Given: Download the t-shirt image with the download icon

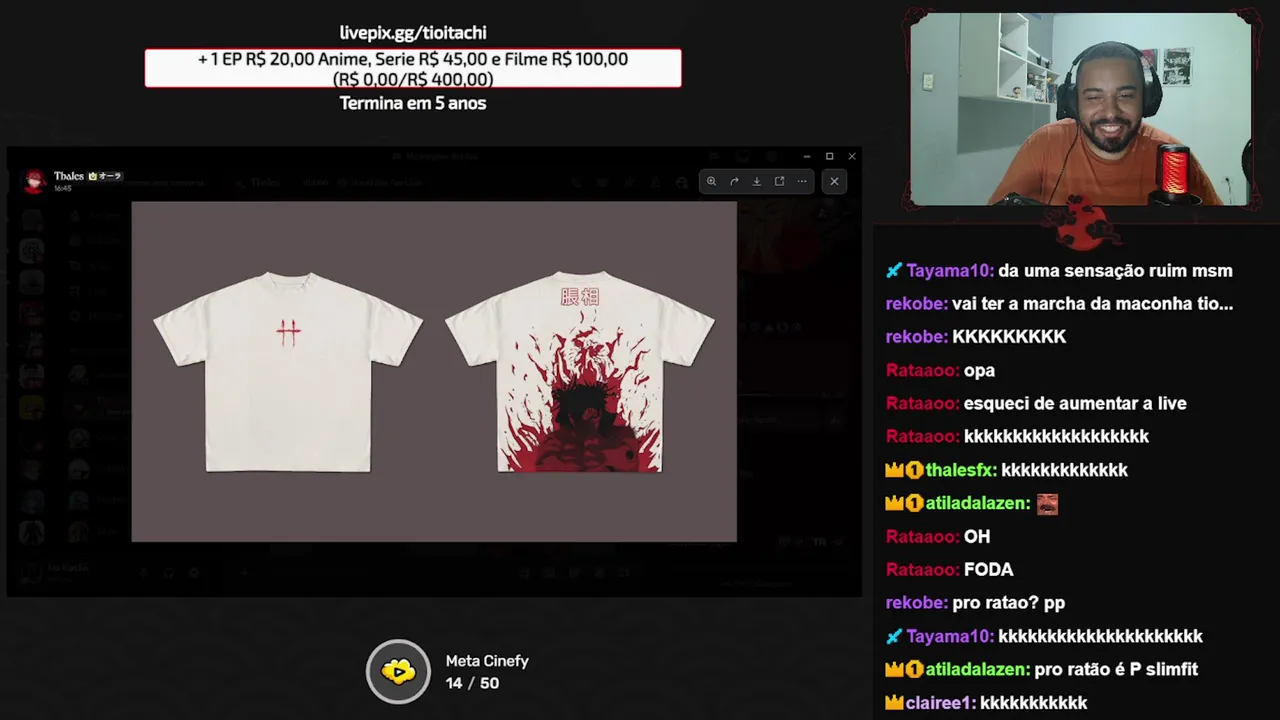Looking at the screenshot, I should pos(756,181).
